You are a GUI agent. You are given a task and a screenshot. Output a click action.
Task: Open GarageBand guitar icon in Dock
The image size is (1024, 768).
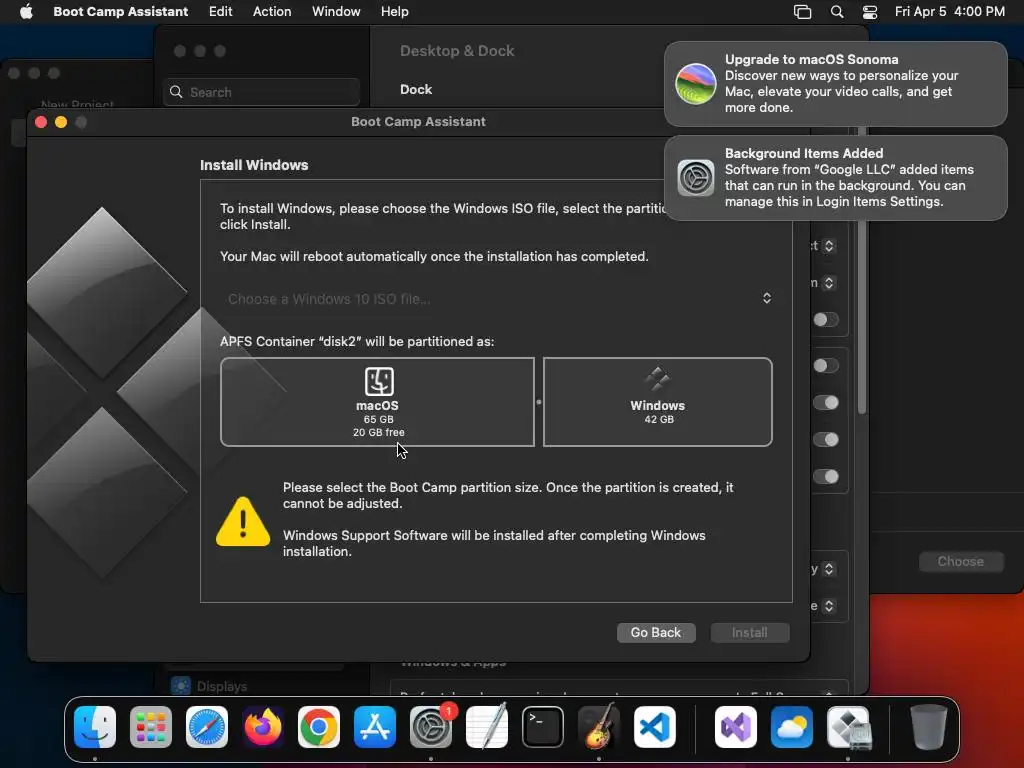point(599,727)
